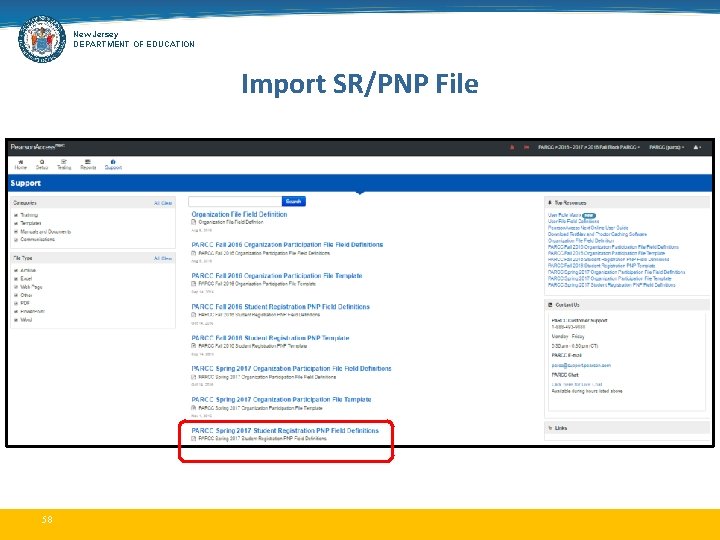Viewport: 720px width, 540px height.
Task: Click file icon under Spring 2017 Organization Participation Field Definitions
Action: tap(193, 377)
